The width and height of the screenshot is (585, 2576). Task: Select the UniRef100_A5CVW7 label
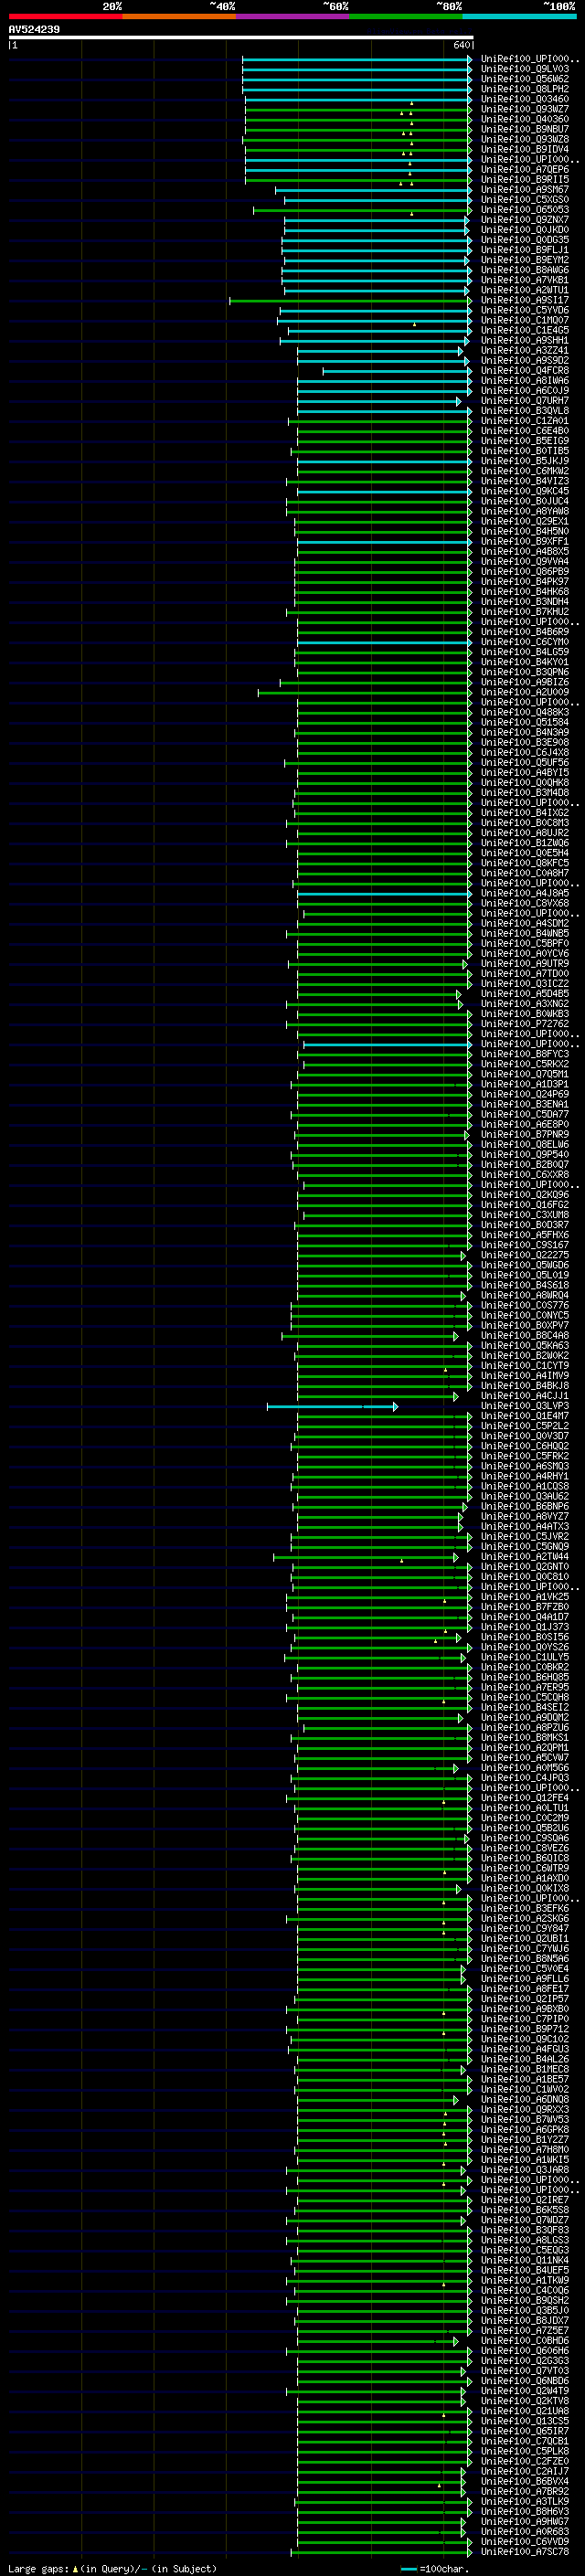pos(524,1758)
